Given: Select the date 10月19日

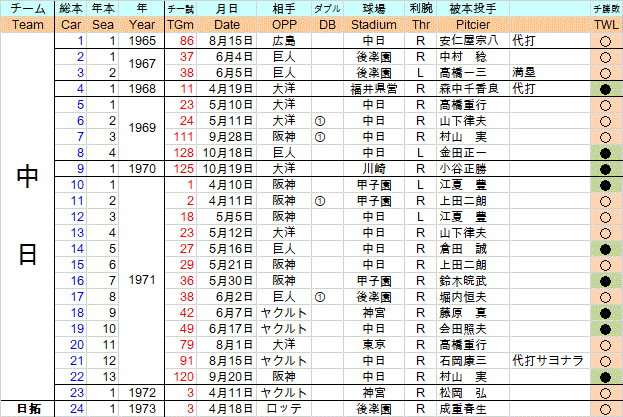Looking at the screenshot, I should (228, 168).
